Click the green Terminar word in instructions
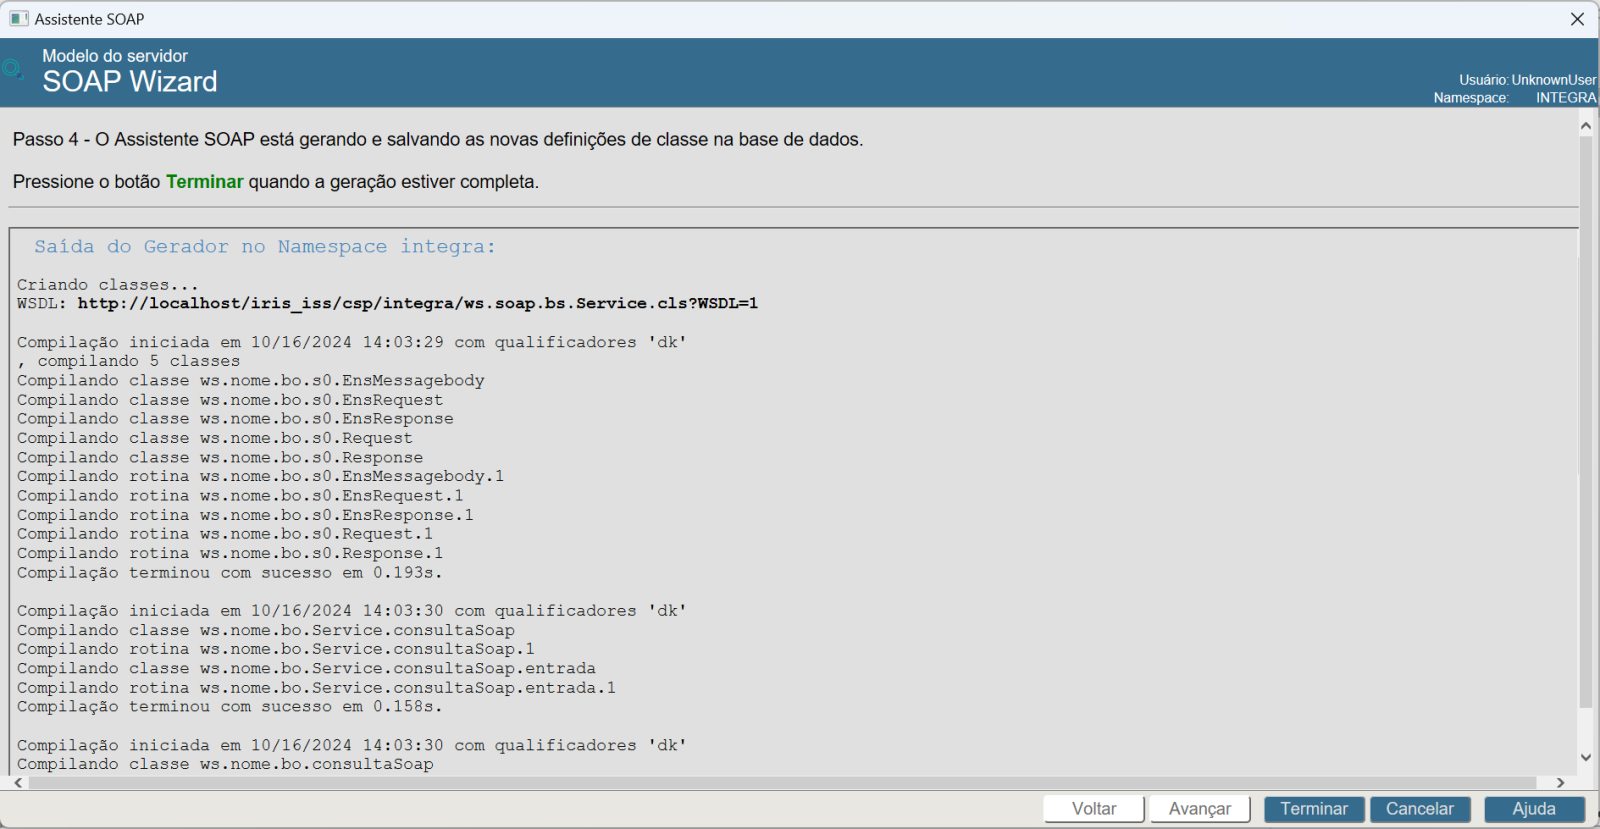Screen dimensions: 1600x829 coord(204,182)
